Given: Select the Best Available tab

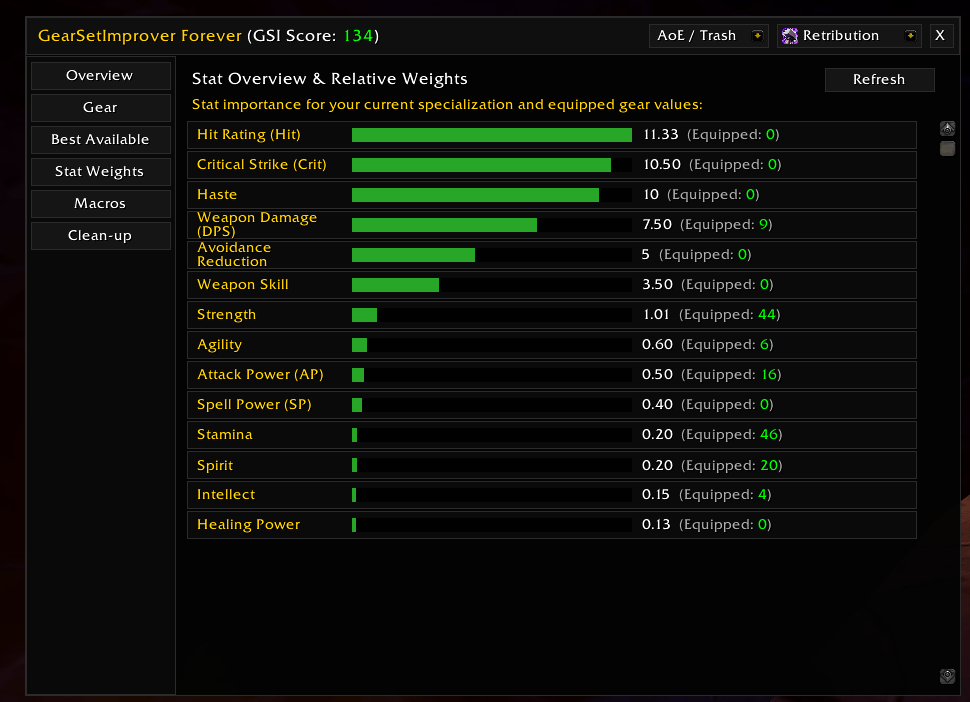Looking at the screenshot, I should (x=100, y=140).
